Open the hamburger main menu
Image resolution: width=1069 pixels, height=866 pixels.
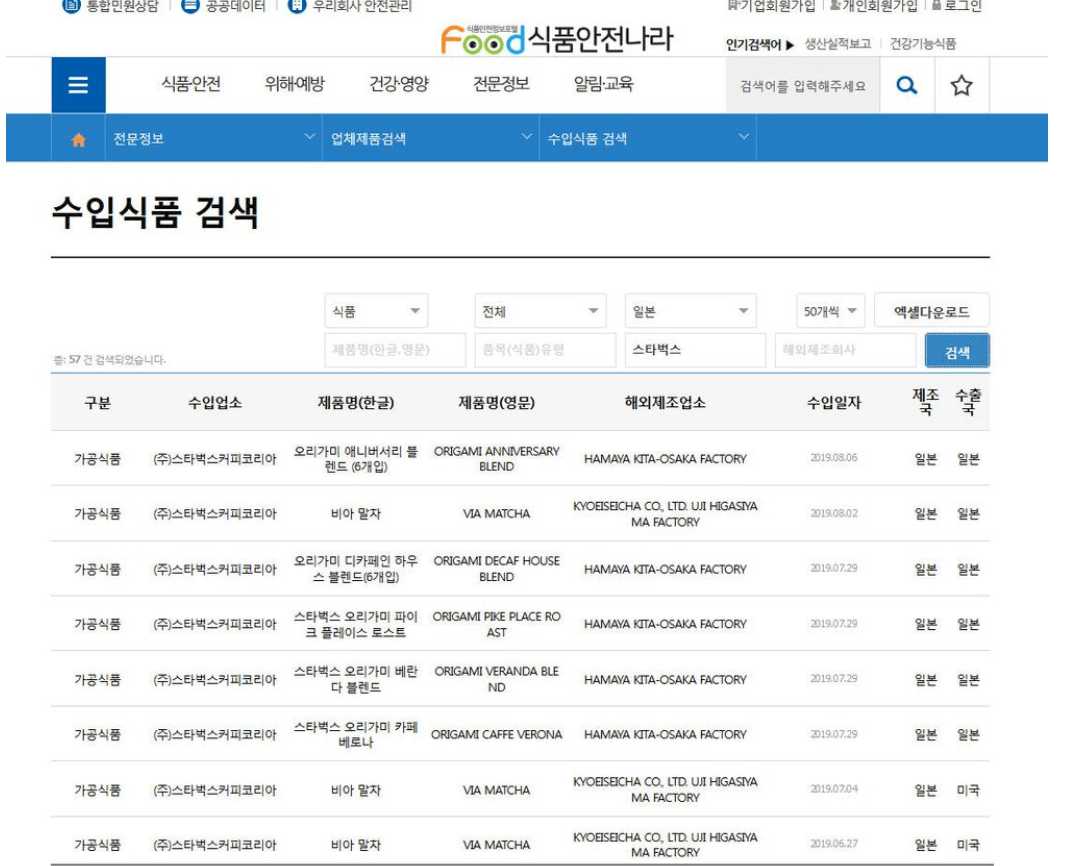77,86
